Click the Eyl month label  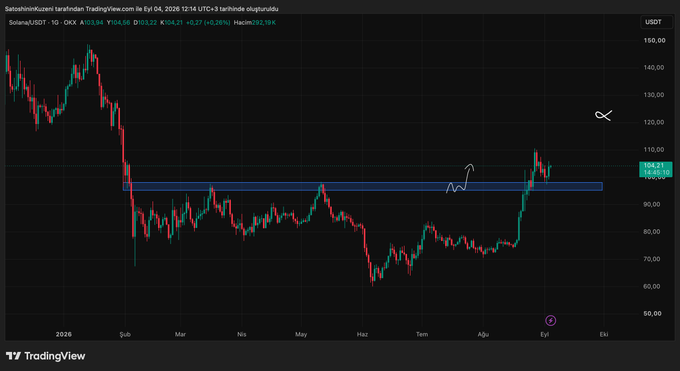point(545,335)
